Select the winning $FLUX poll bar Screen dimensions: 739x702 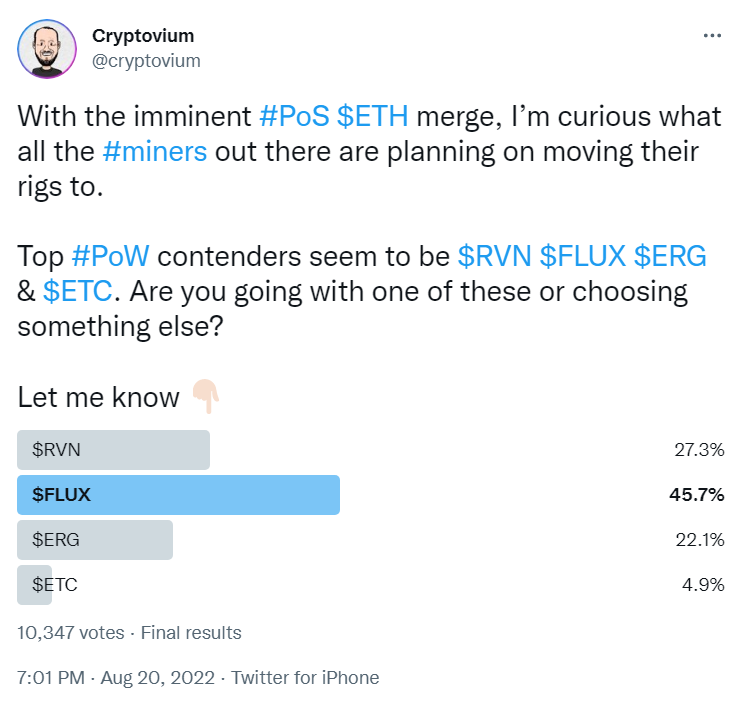click(x=179, y=495)
